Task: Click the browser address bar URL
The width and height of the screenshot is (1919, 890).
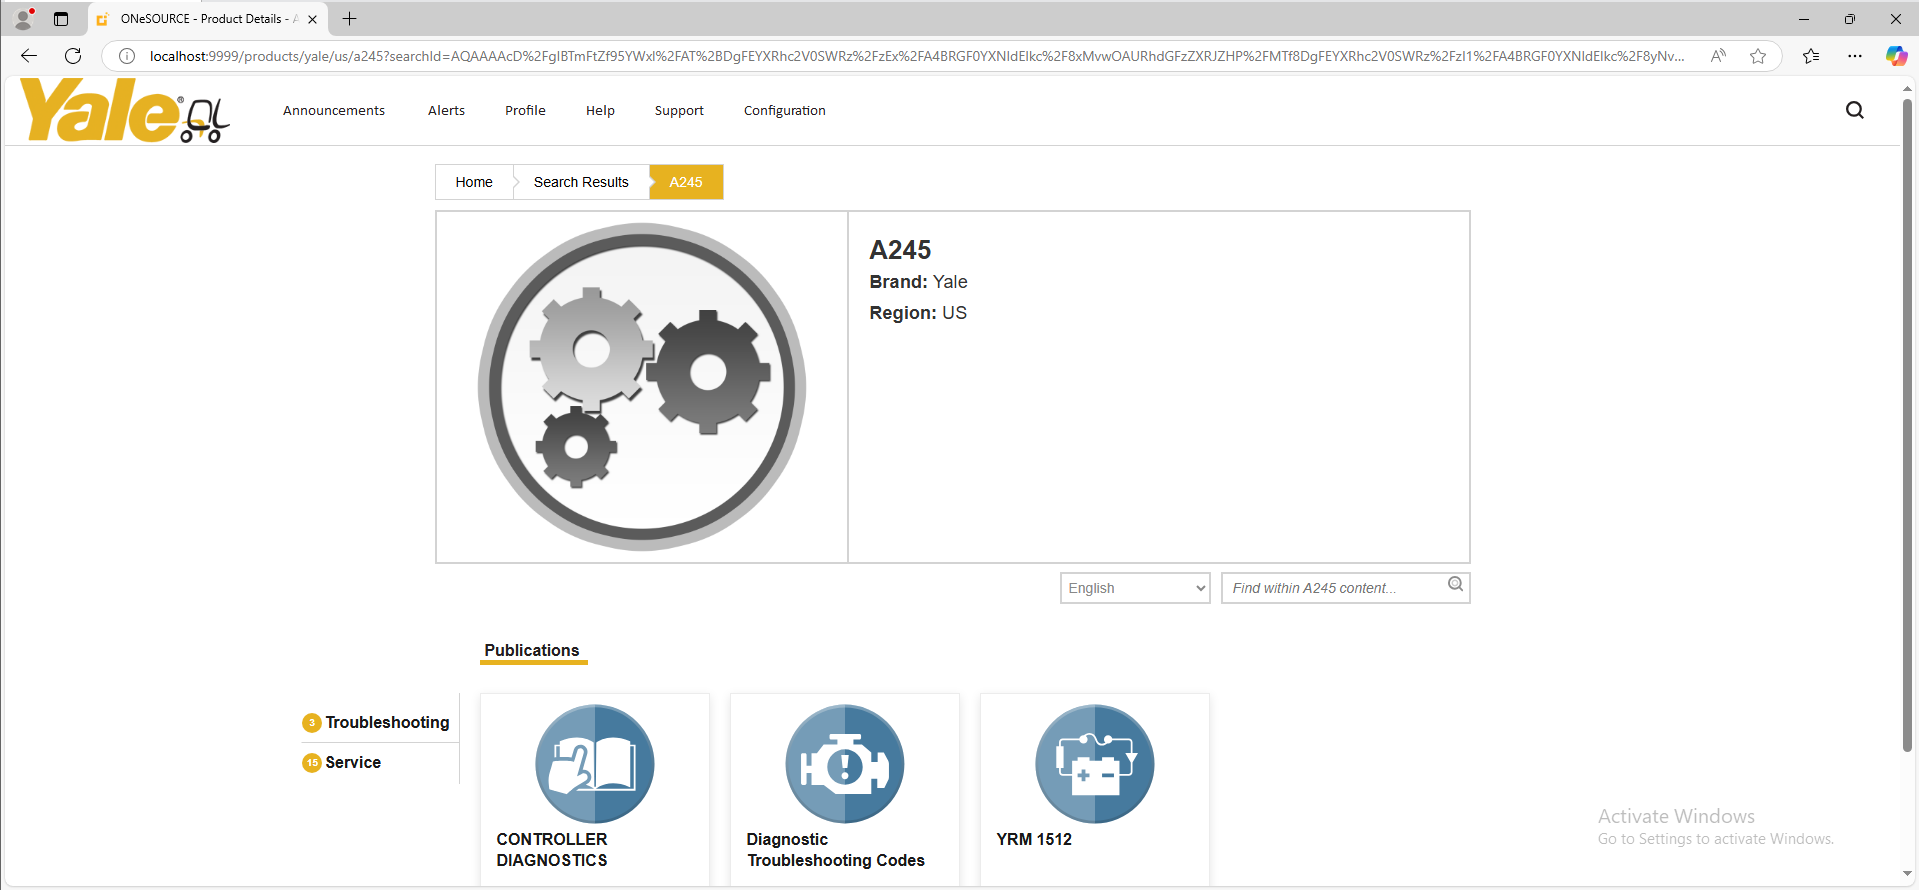Action: [916, 56]
